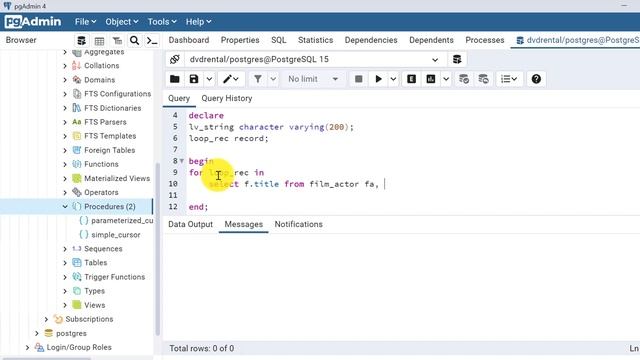
Task: Click the Edit pencil icon in query toolbar
Action: click(x=231, y=79)
